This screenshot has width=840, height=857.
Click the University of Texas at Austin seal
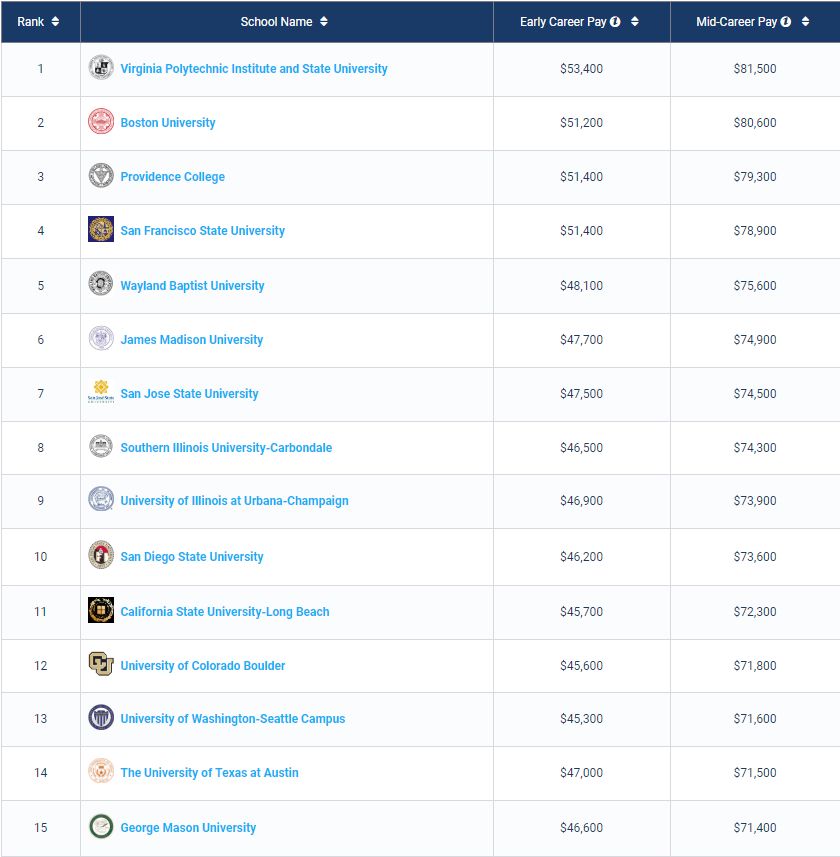click(x=101, y=771)
